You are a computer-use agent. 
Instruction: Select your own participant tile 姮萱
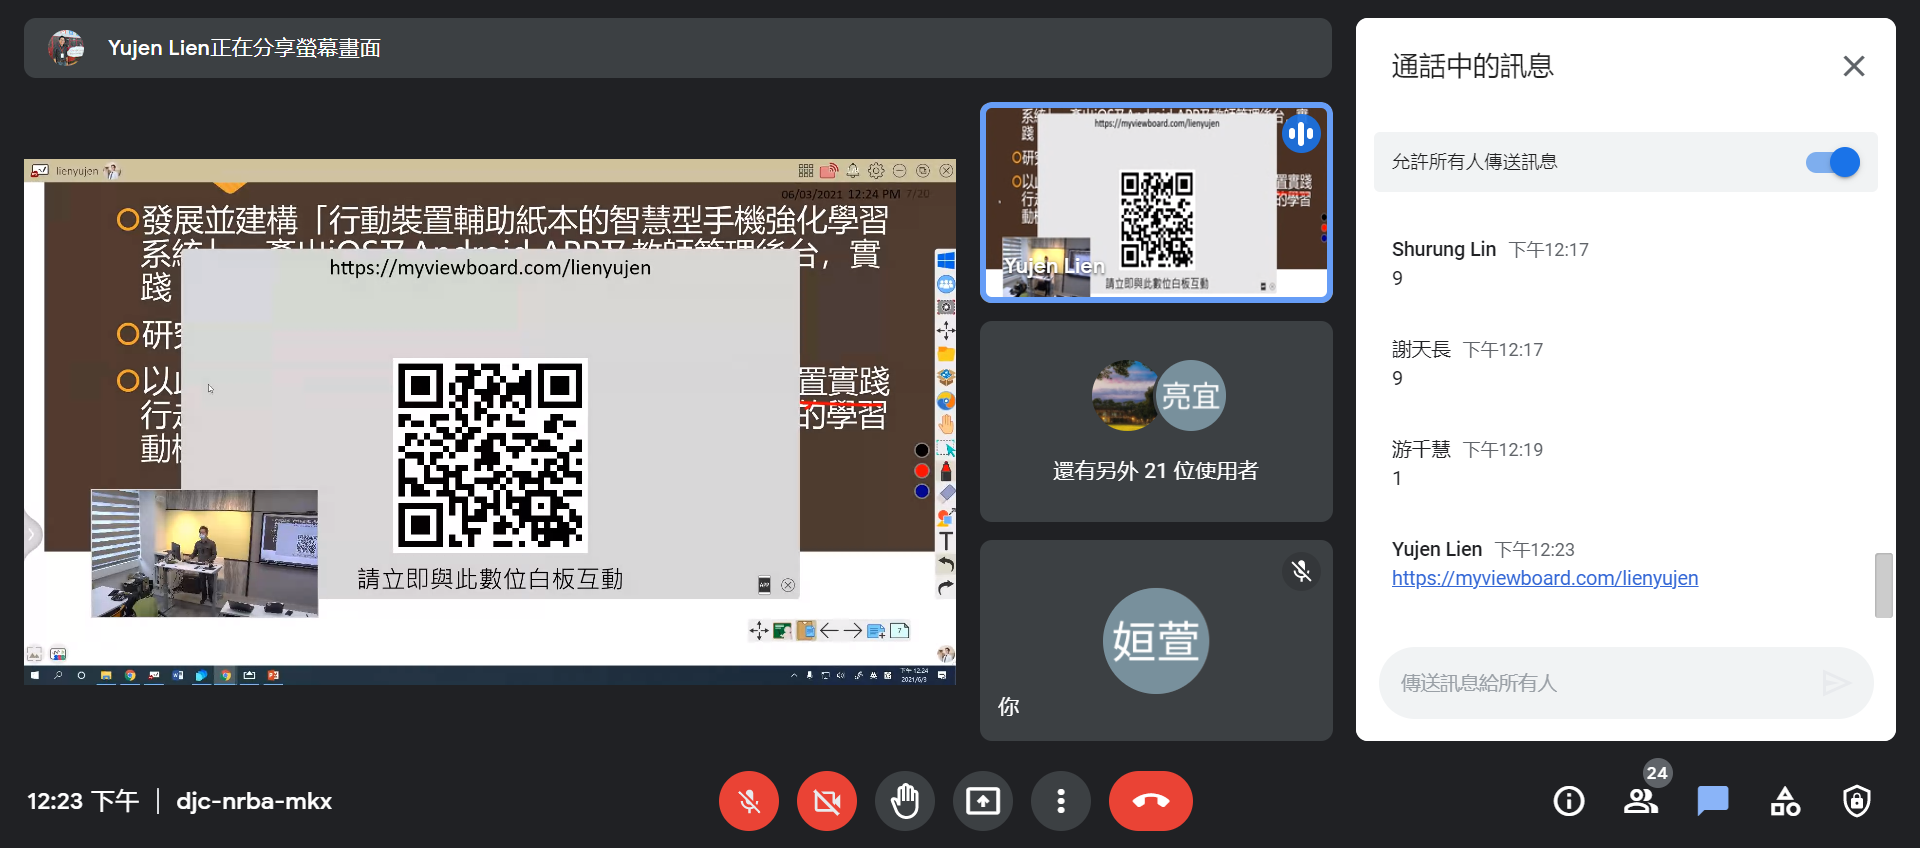(x=1156, y=640)
